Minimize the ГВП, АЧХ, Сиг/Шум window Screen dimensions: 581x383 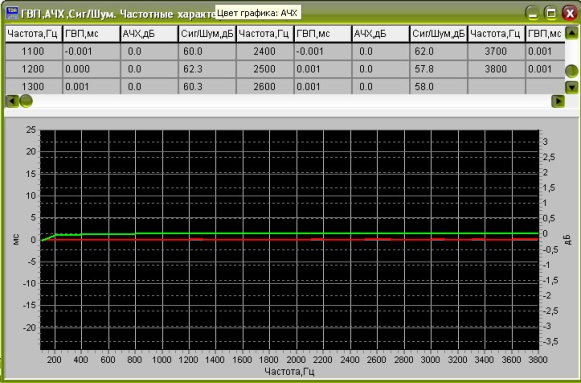[532, 14]
